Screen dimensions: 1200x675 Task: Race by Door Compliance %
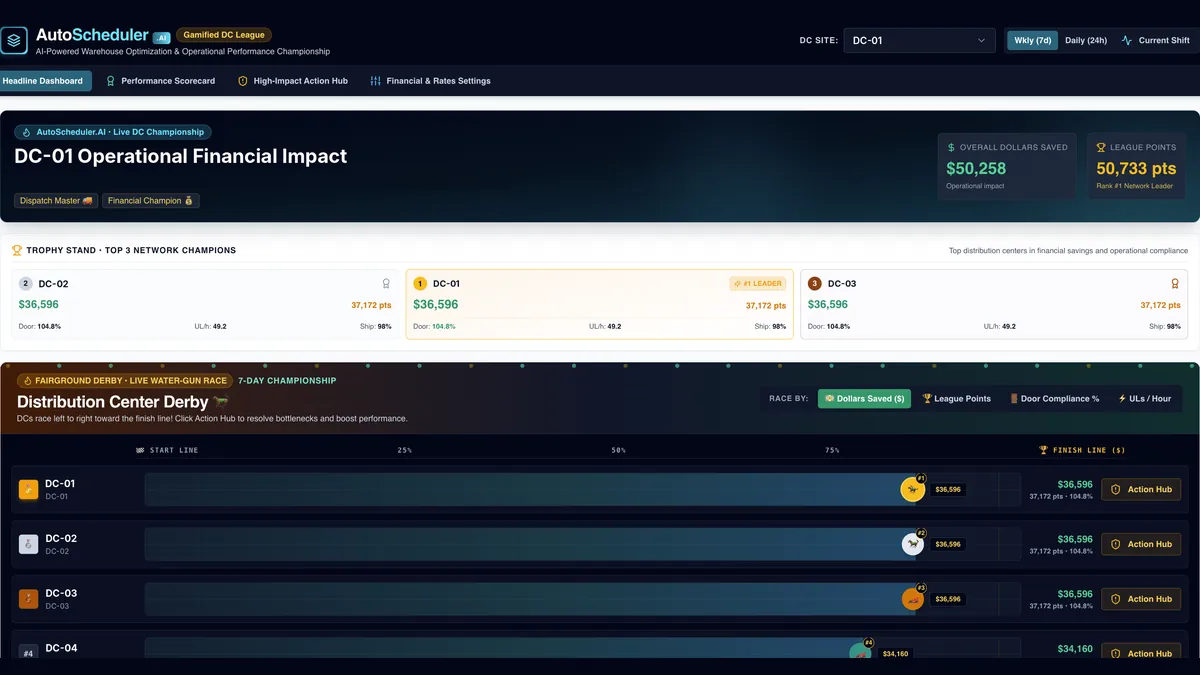pyautogui.click(x=1054, y=398)
